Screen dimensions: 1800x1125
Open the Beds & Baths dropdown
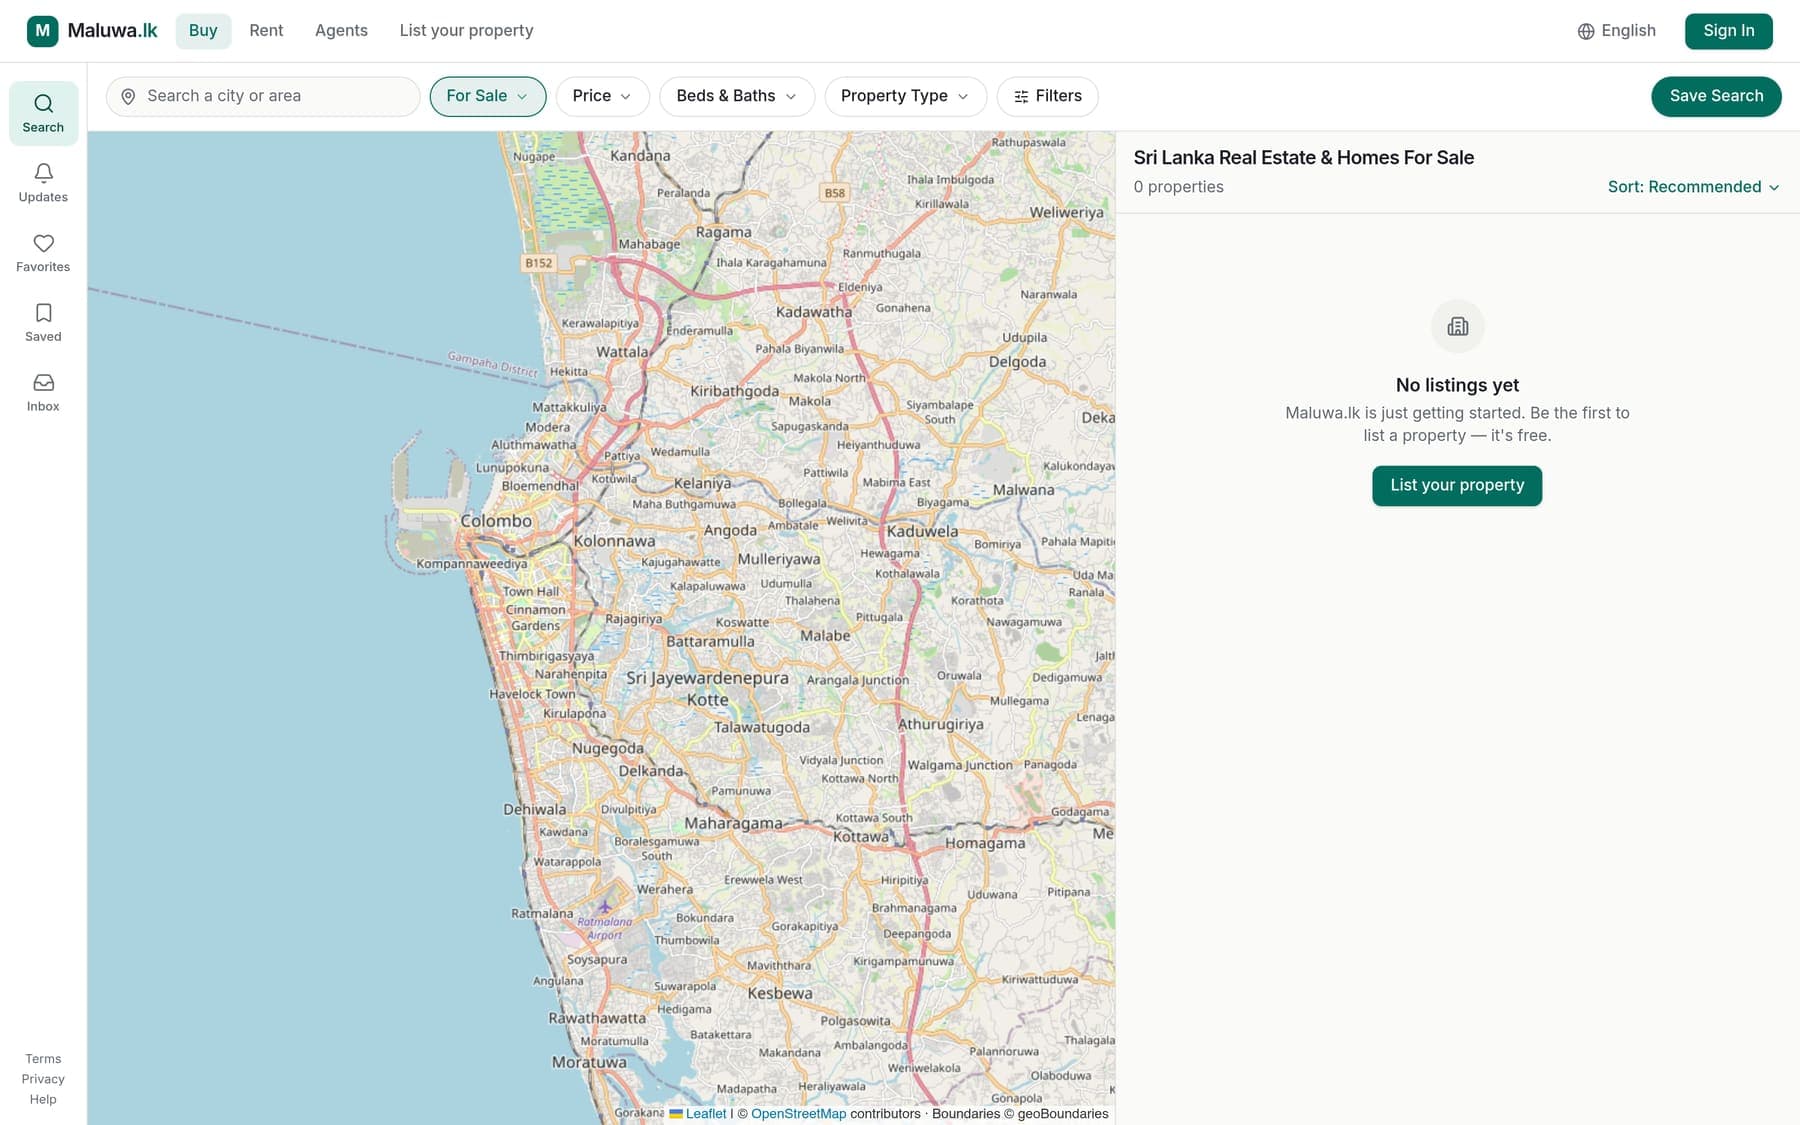[x=737, y=96]
